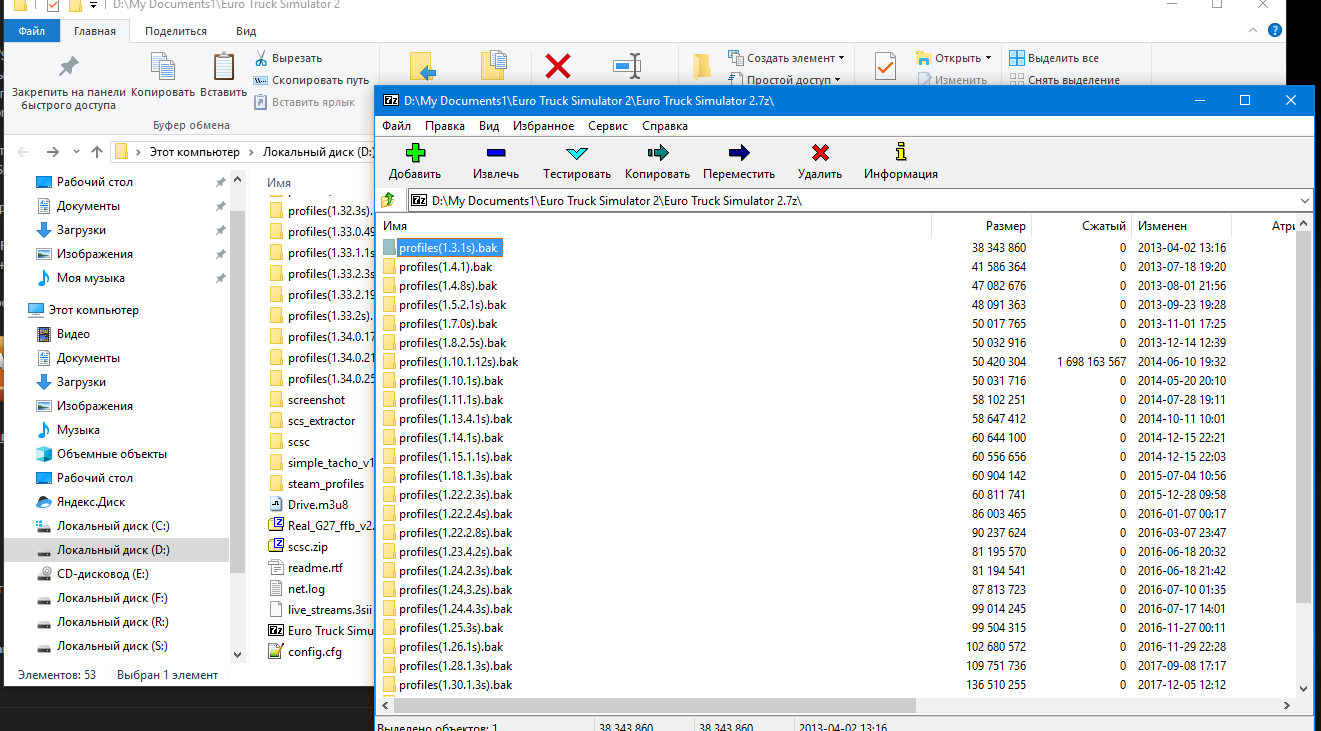This screenshot has width=1321, height=731.
Task: Open the Простой доступ dropdown
Action: 785,80
